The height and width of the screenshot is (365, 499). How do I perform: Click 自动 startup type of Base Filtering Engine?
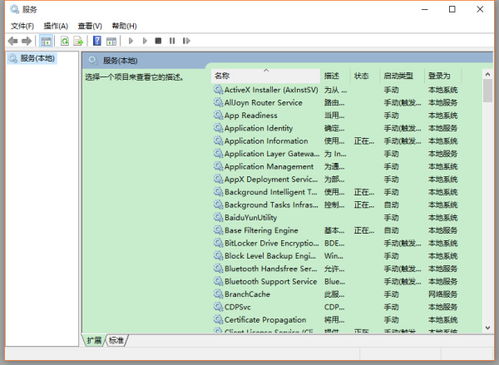(x=391, y=230)
